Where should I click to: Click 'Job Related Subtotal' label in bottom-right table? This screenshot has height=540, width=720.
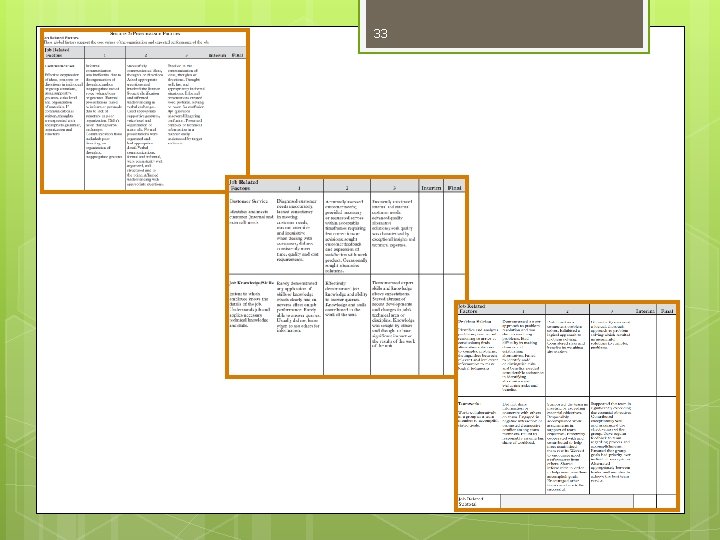(x=471, y=501)
